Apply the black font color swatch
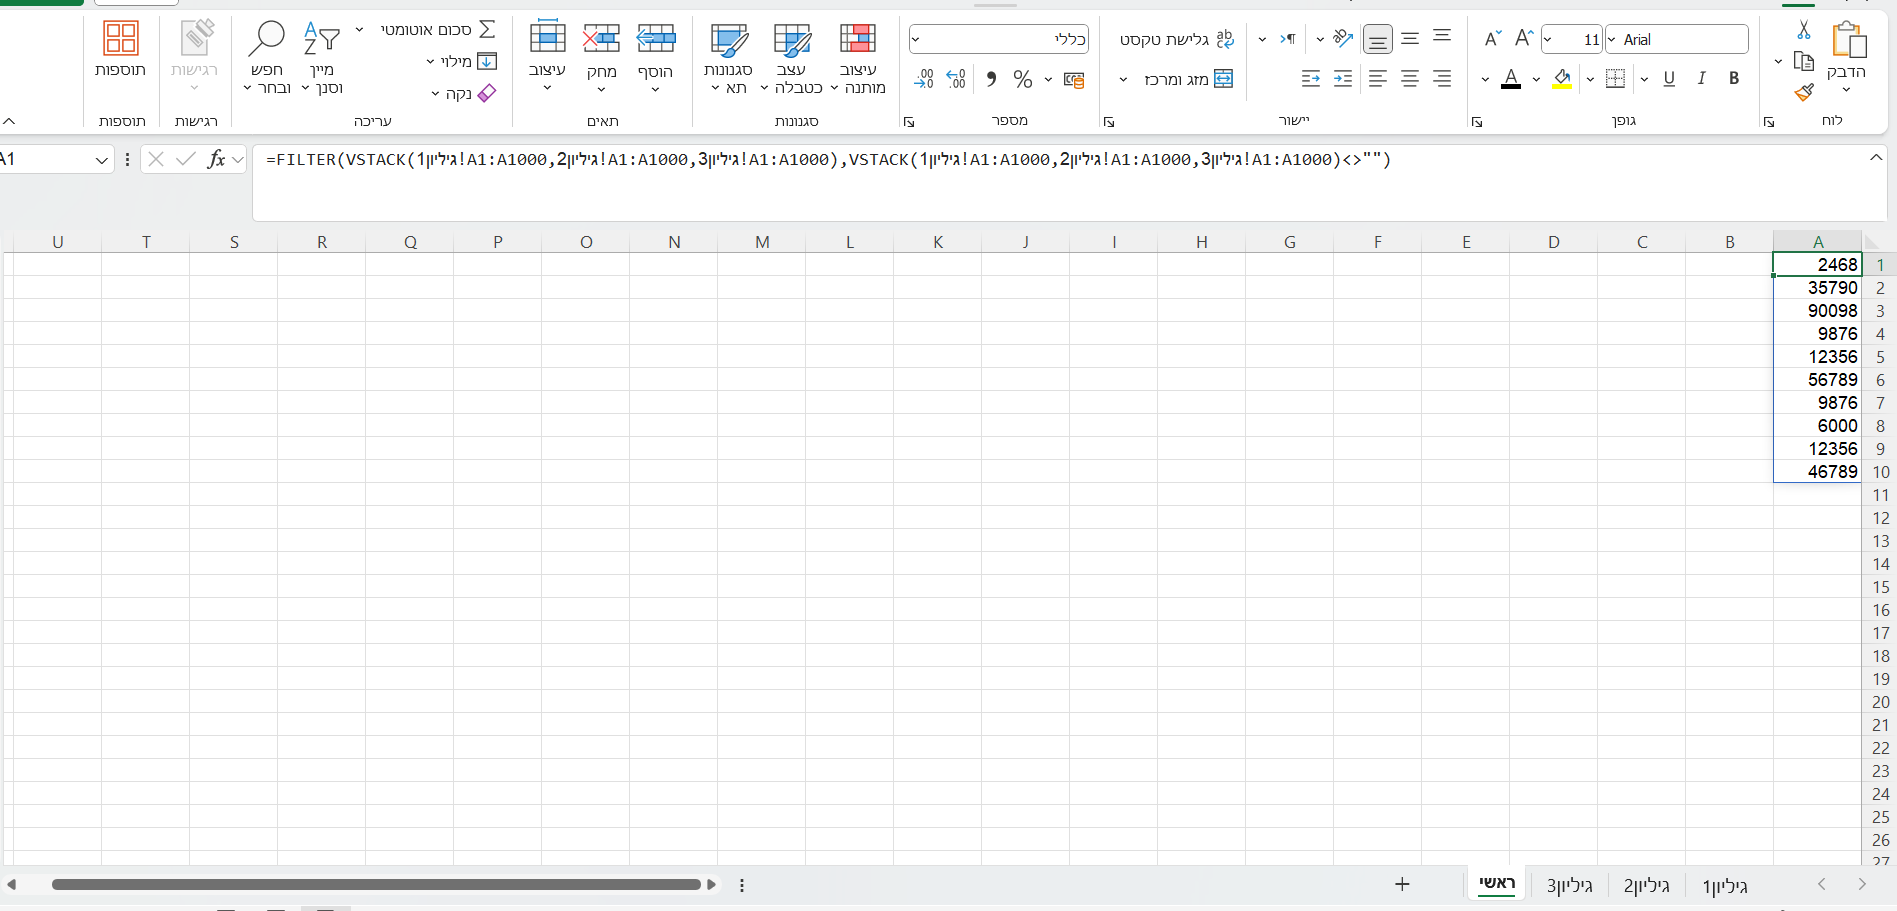 [x=1511, y=78]
